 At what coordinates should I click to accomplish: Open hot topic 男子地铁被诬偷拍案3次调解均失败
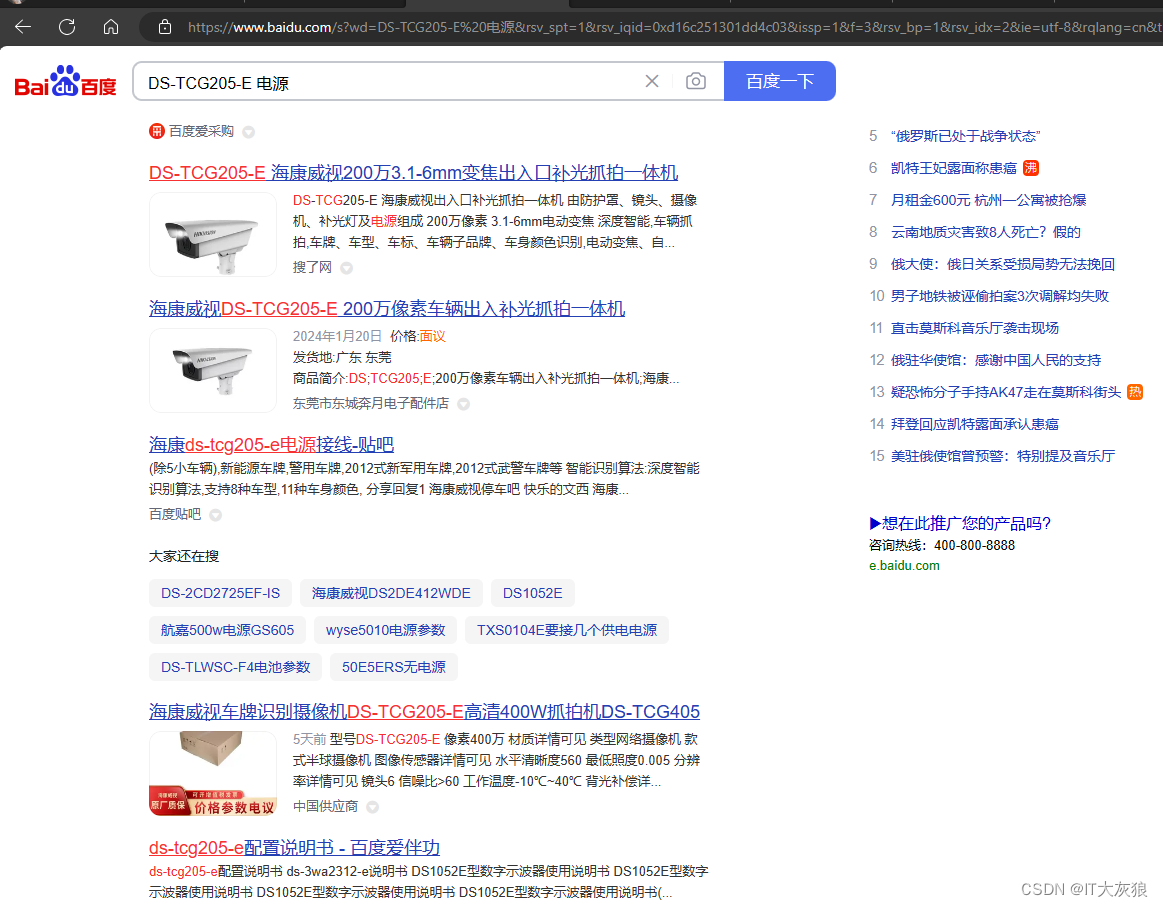click(x=999, y=296)
